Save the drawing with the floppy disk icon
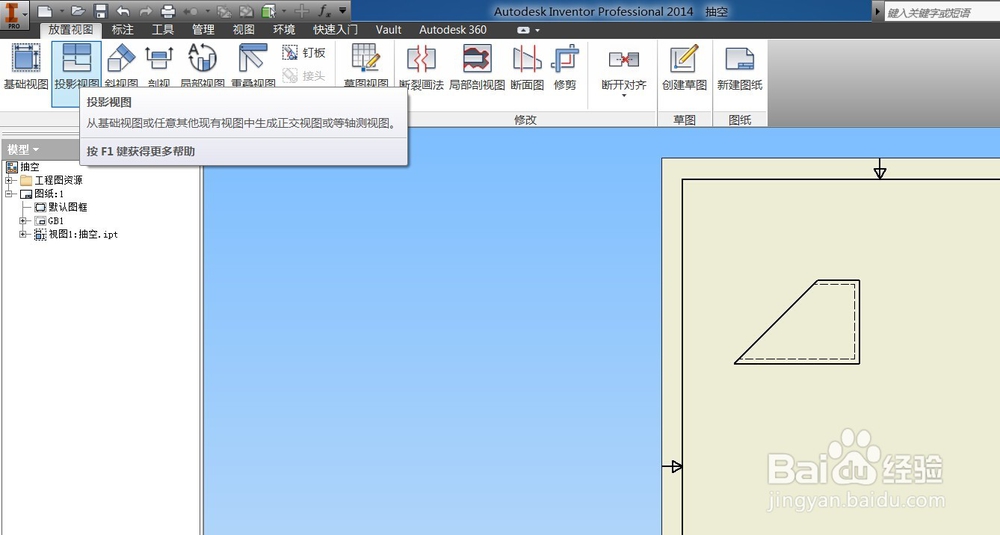The width and height of the screenshot is (1000, 535). [x=100, y=11]
